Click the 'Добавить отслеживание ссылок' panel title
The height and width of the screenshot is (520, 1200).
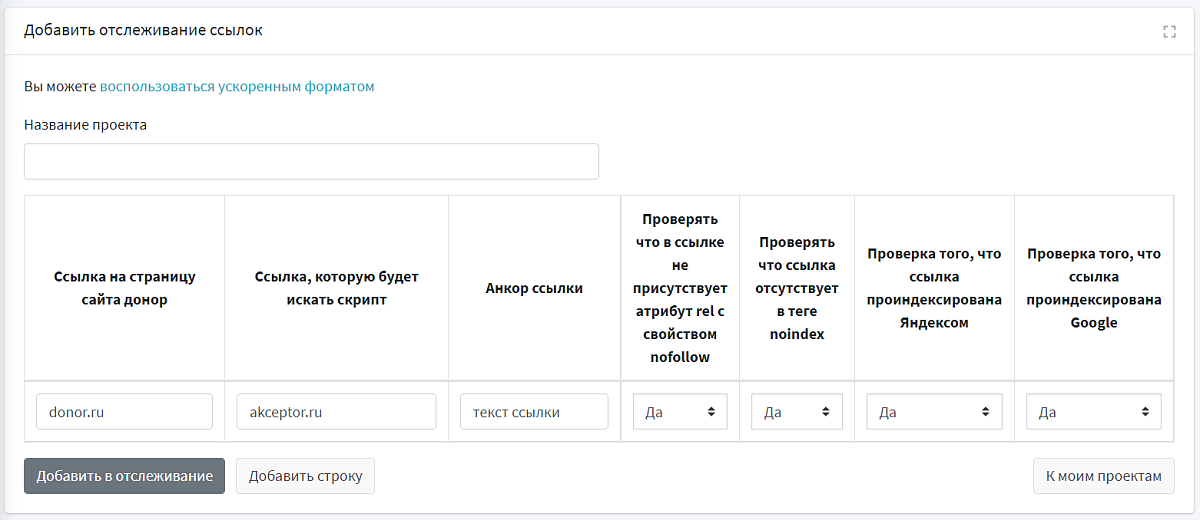143,31
